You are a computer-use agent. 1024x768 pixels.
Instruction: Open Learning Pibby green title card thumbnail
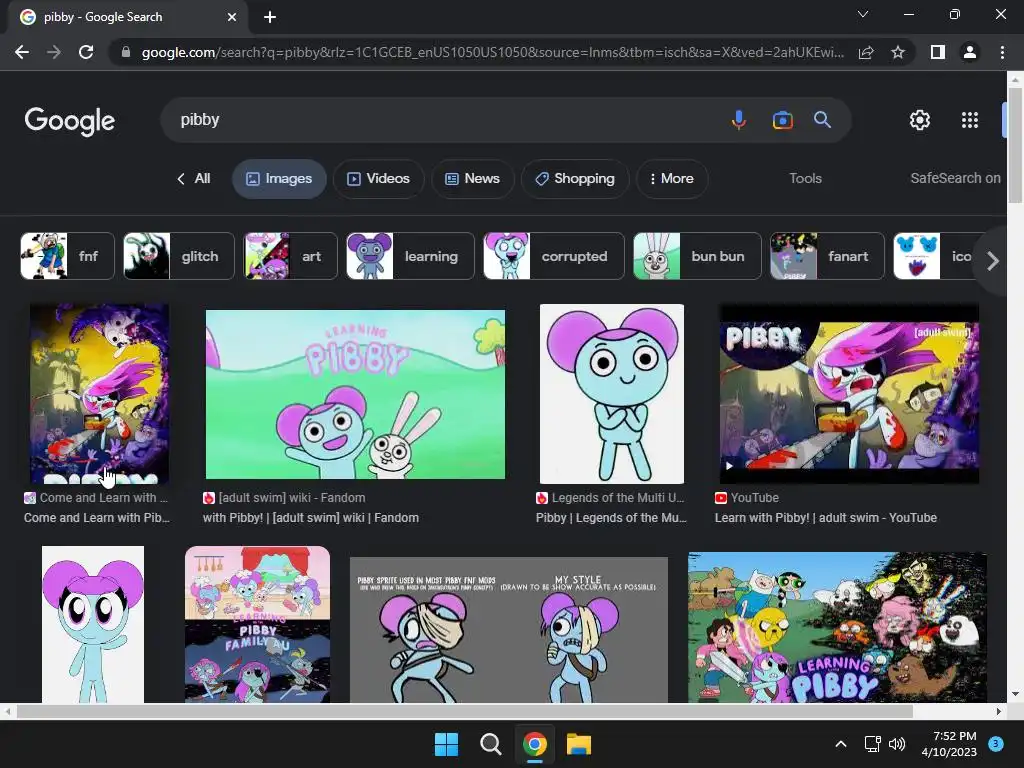point(355,394)
